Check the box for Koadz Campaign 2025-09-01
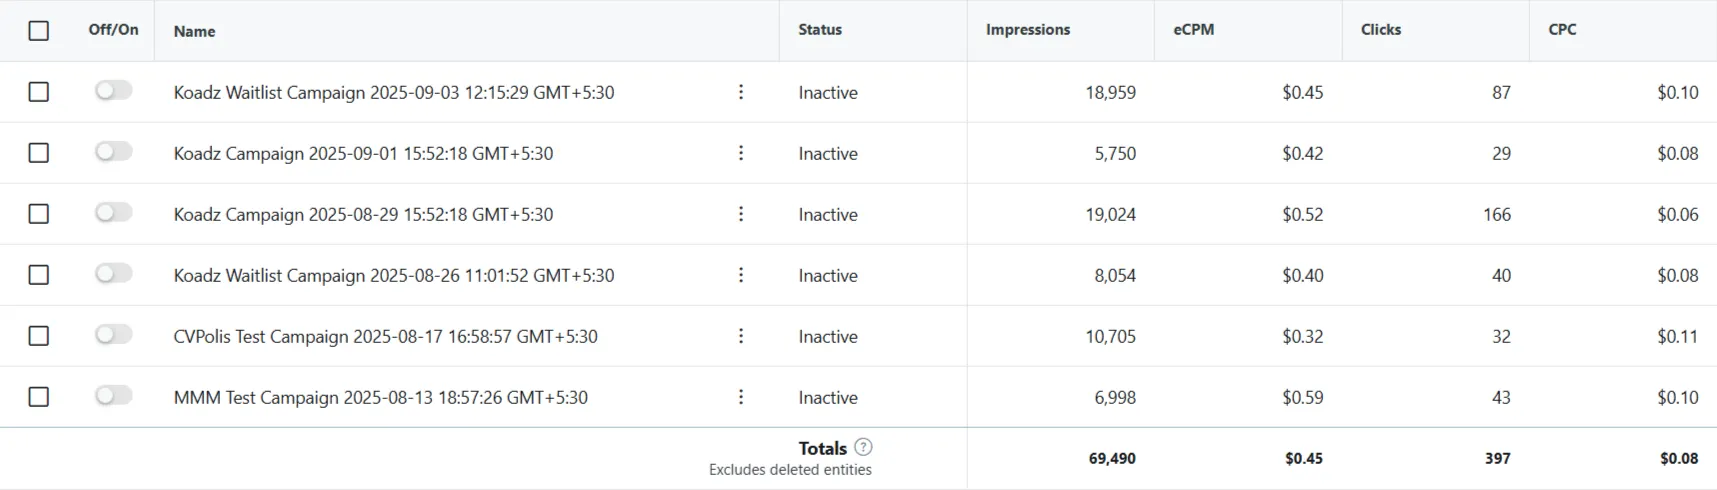 (x=39, y=153)
